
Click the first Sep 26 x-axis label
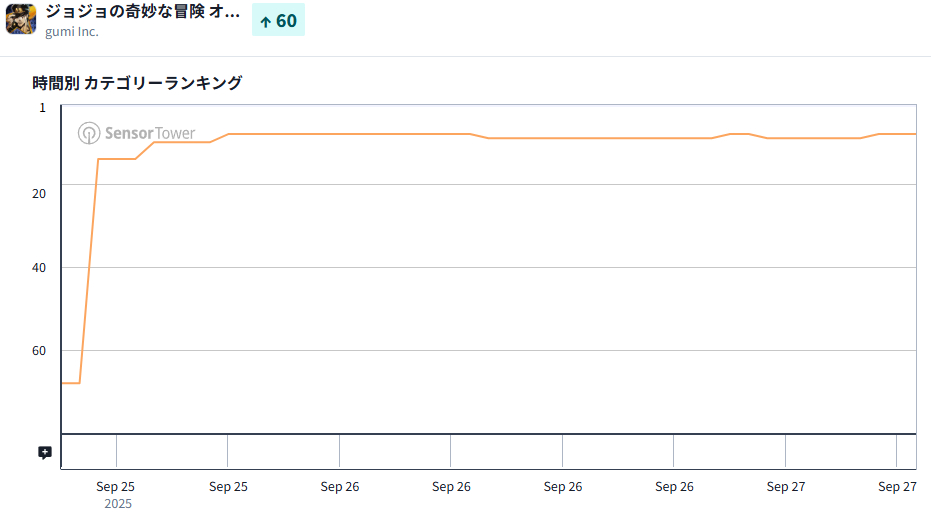click(340, 487)
